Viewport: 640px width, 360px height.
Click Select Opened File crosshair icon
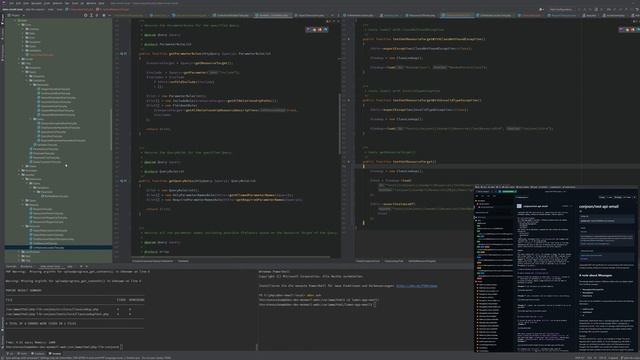click(x=85, y=15)
